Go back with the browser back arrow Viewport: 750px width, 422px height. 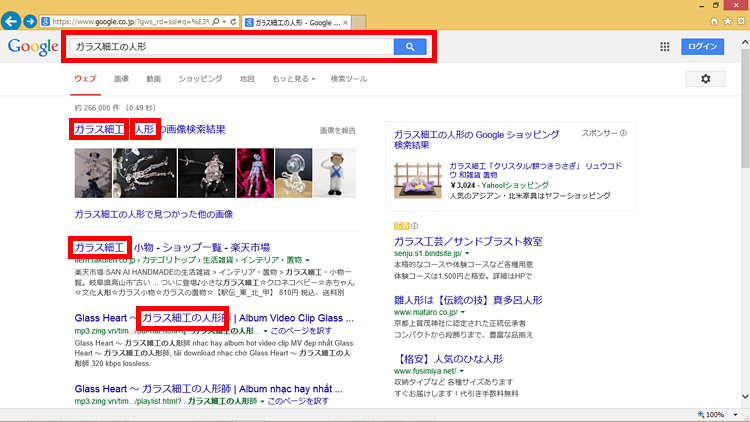point(13,20)
